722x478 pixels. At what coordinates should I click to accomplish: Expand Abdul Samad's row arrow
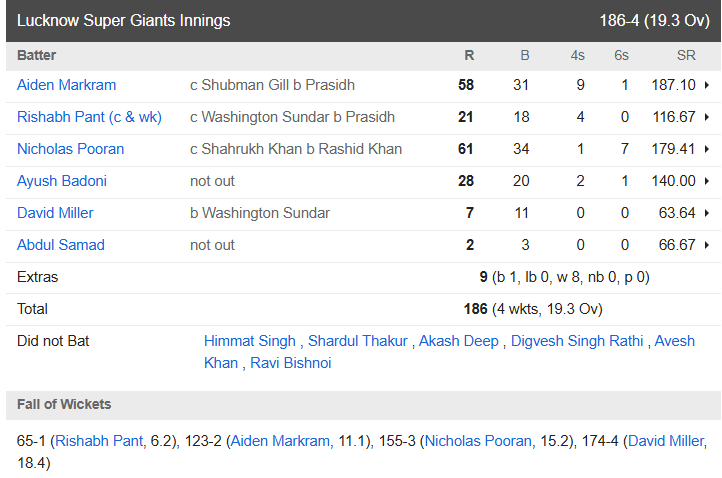(707, 245)
